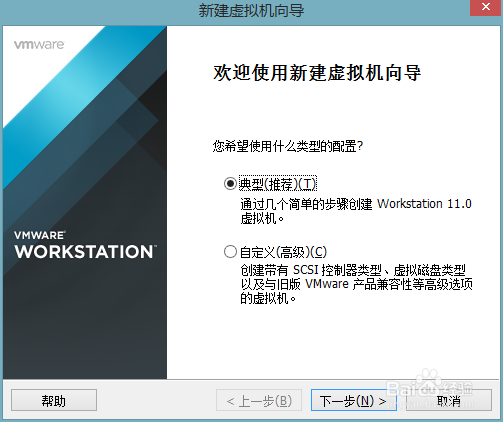This screenshot has height=422, width=503.
Task: Click the disabled 上一步(B) button
Action: (x=259, y=400)
